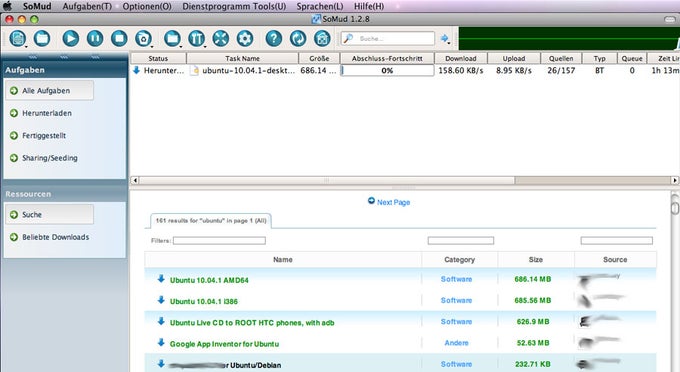Select Alle Aufgaben in sidebar
The width and height of the screenshot is (680, 372).
tap(49, 91)
